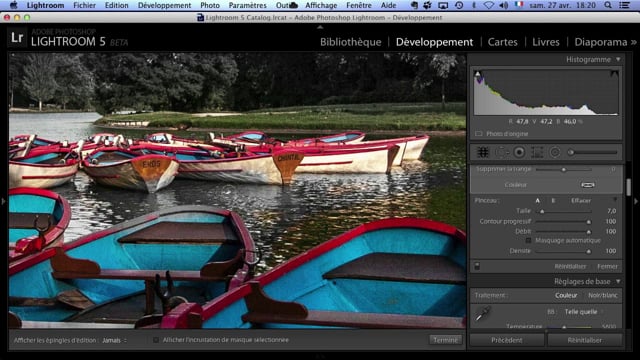Click the Terminé button

click(x=445, y=340)
